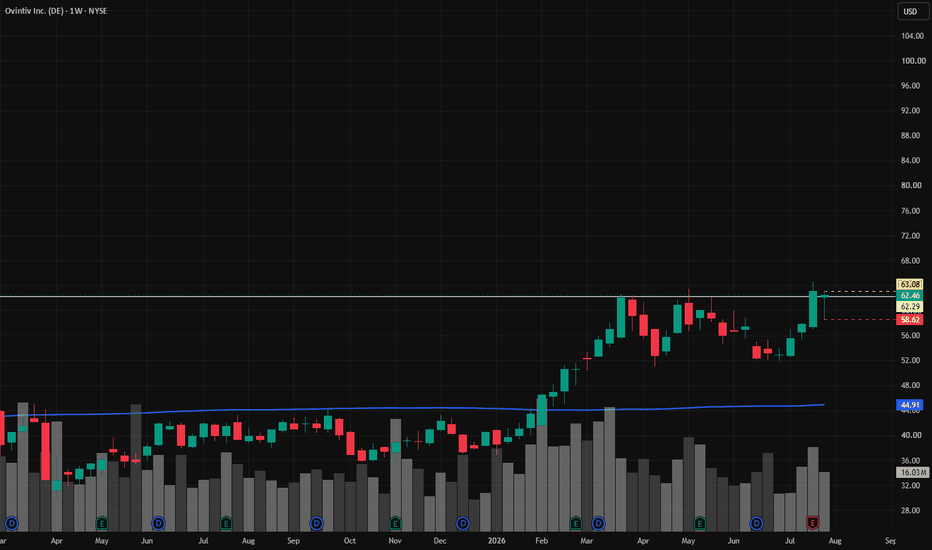
Task: Click the 36.00 price axis label
Action: click(x=910, y=460)
